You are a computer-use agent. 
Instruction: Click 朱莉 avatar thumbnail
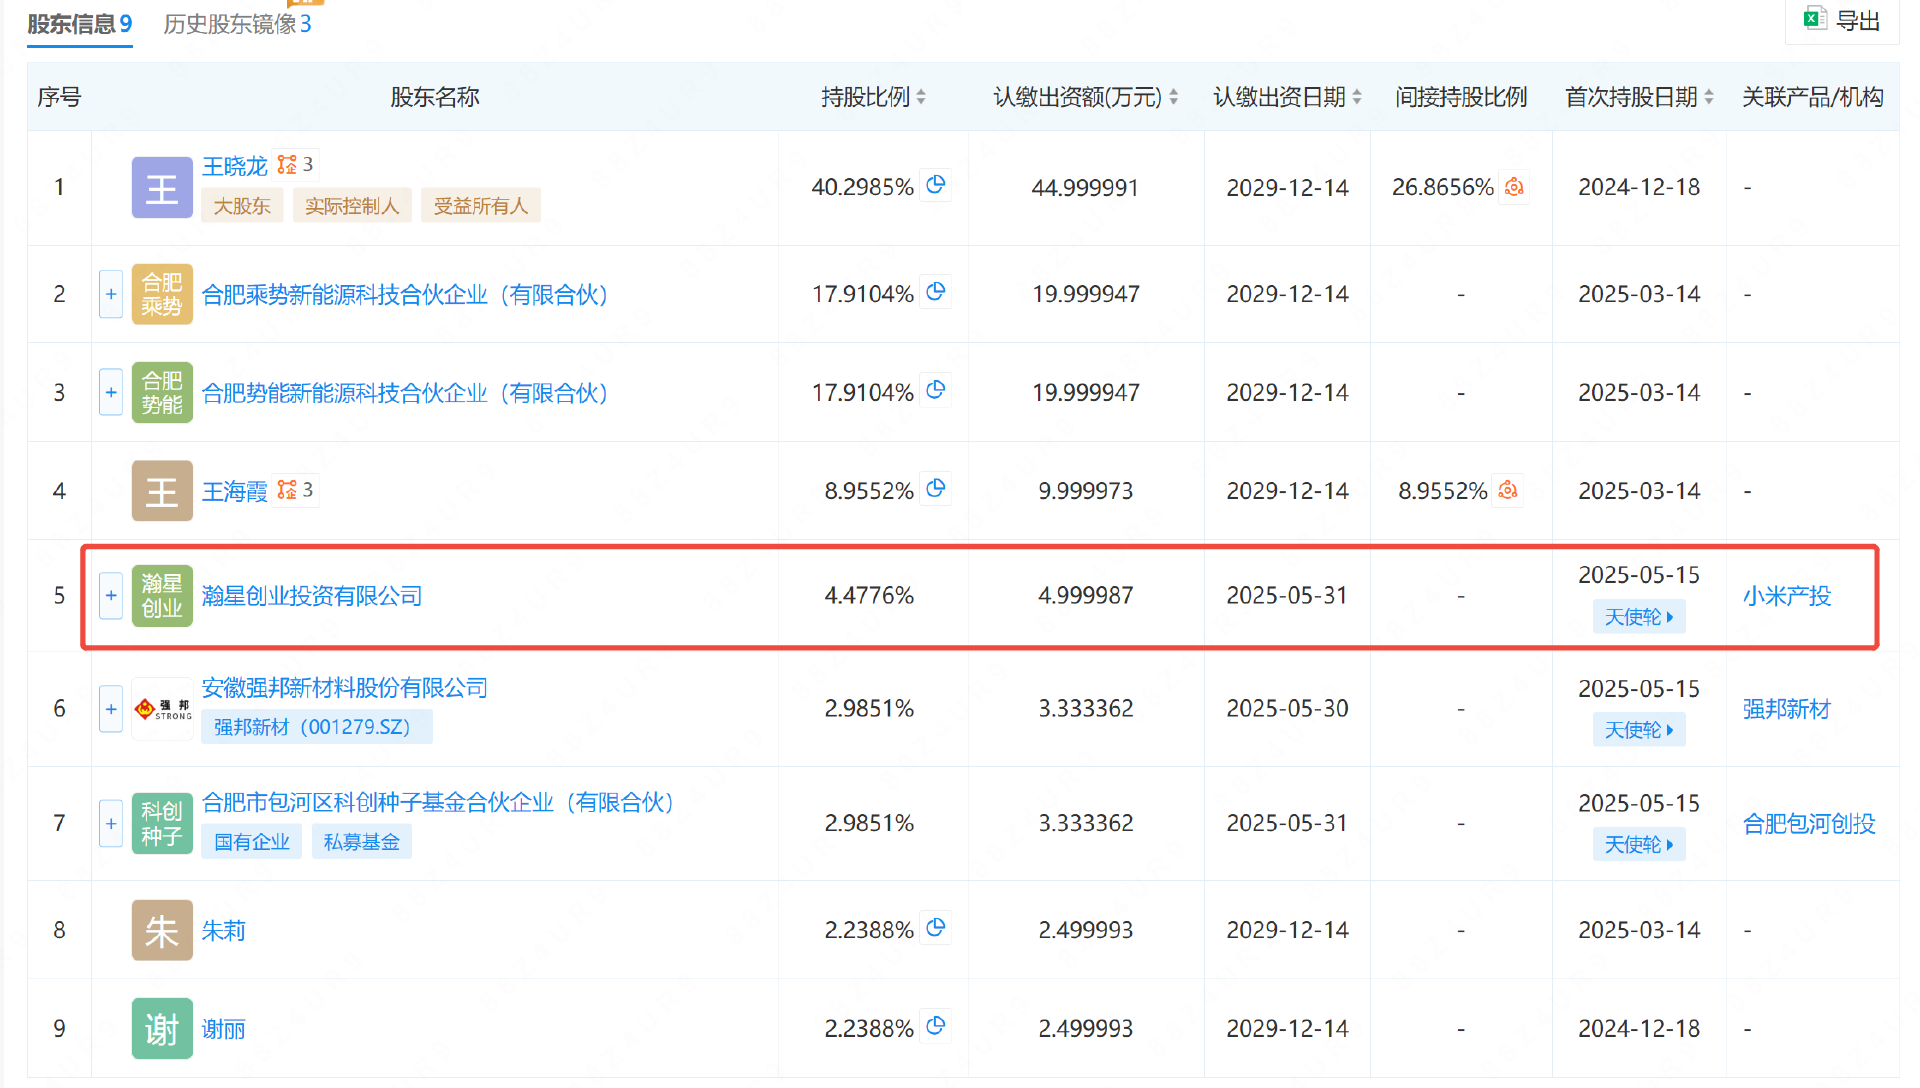tap(162, 930)
